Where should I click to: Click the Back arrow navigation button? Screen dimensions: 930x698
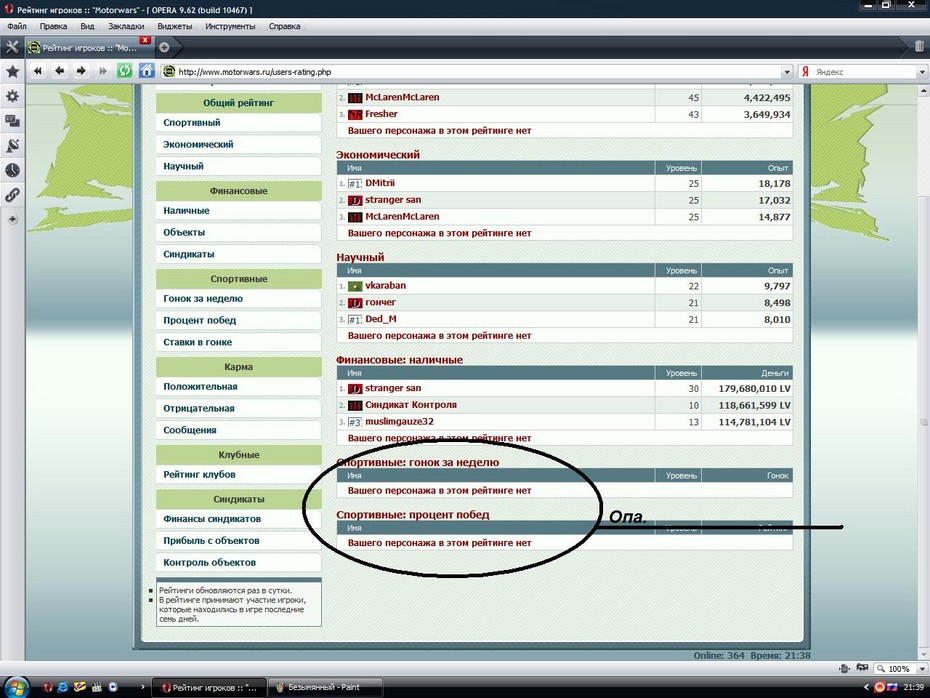(x=59, y=71)
